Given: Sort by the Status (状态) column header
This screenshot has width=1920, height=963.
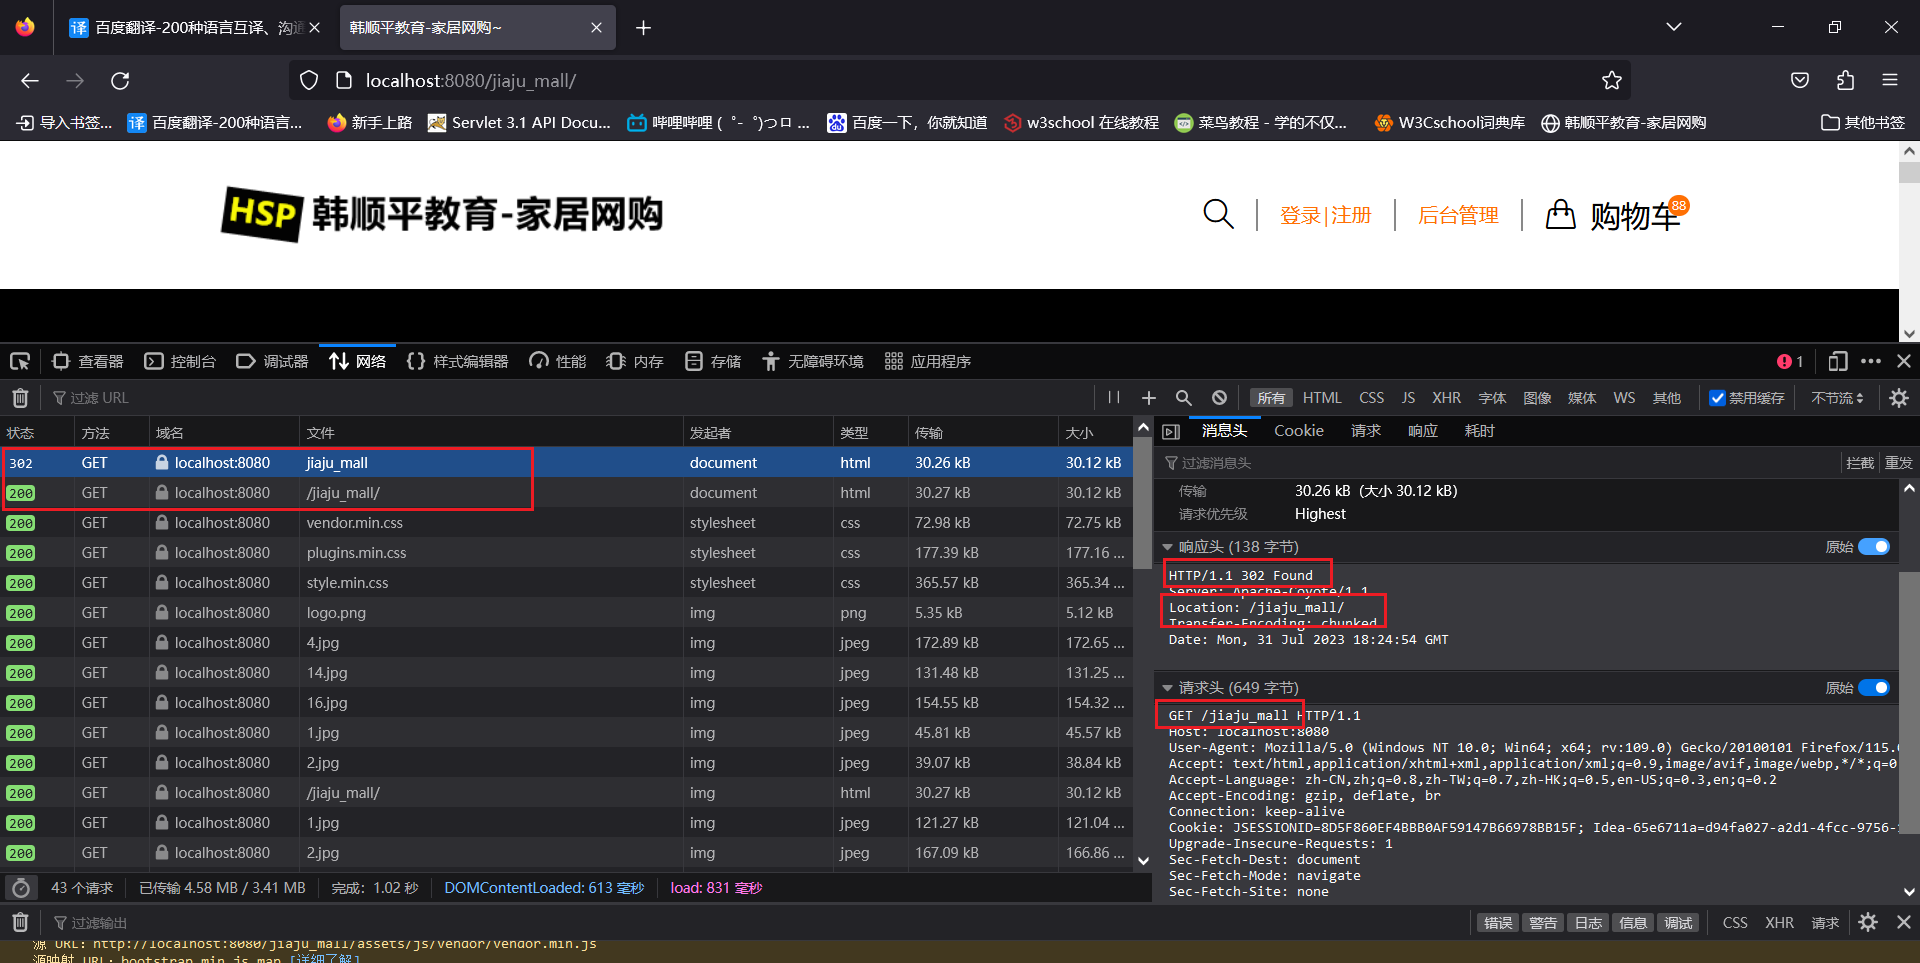Looking at the screenshot, I should (37, 433).
